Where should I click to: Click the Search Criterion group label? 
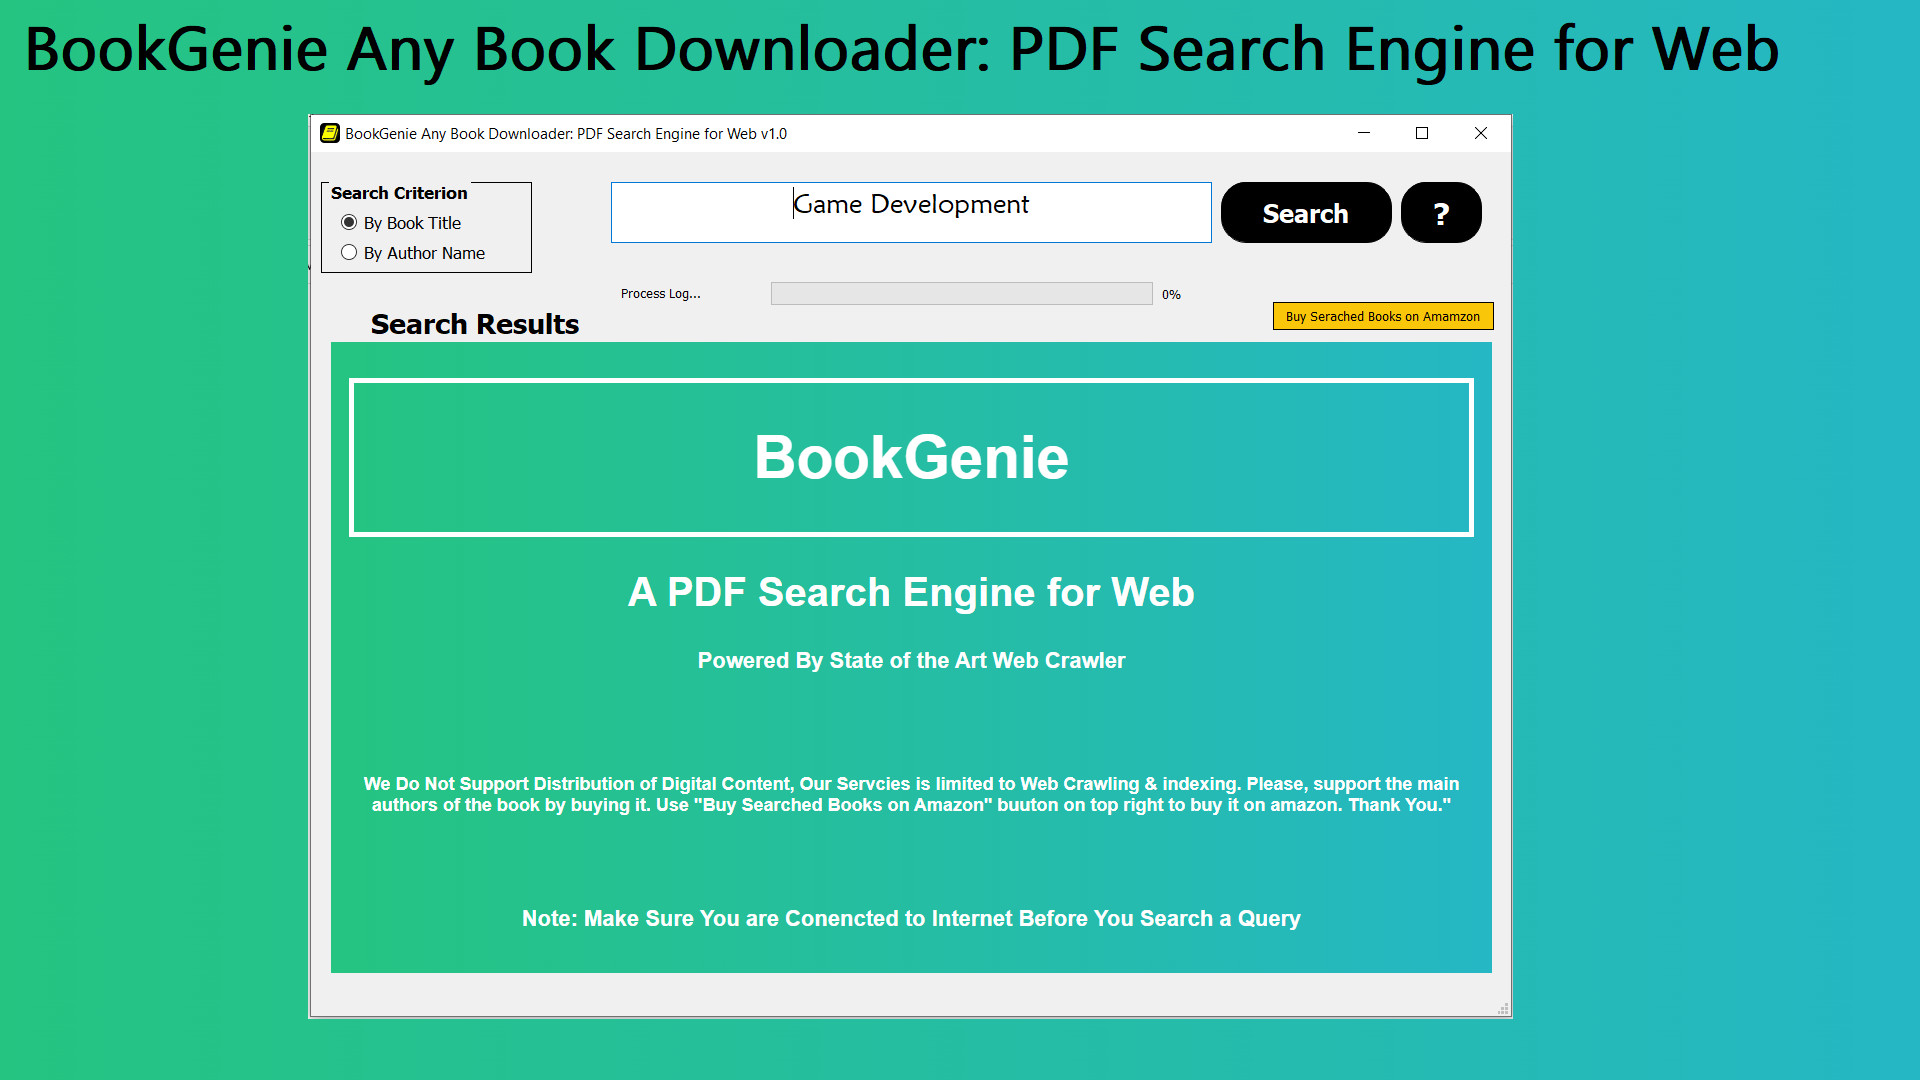(x=399, y=193)
